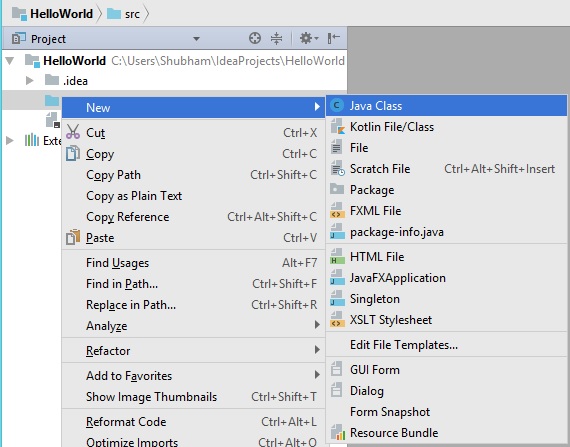Image resolution: width=570 pixels, height=447 pixels.
Task: Expand the External Libraries tree node
Action: 10,141
